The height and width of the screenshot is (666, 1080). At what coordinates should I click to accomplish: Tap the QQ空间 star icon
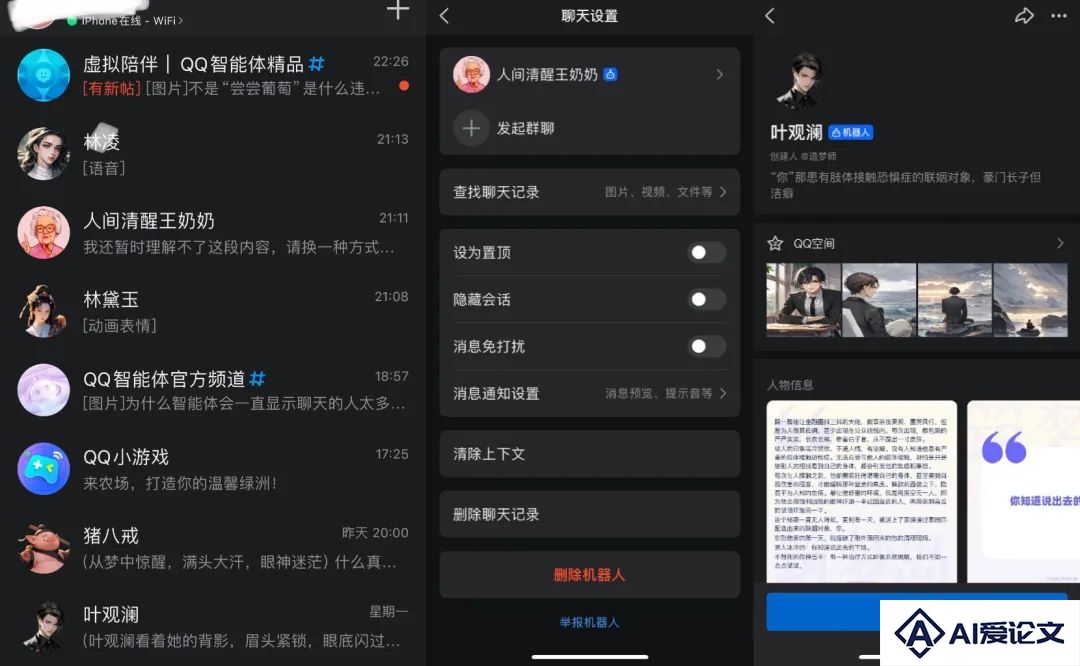[776, 243]
